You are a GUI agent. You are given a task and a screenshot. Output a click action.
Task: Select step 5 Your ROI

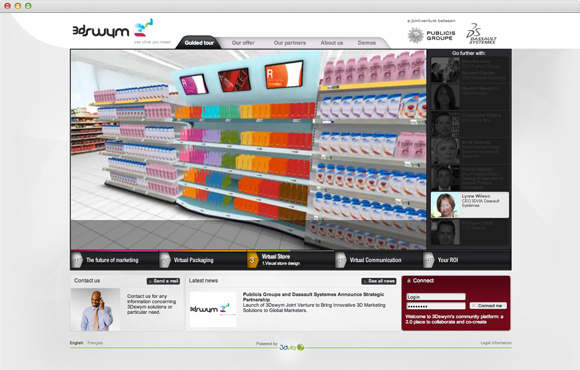(467, 260)
